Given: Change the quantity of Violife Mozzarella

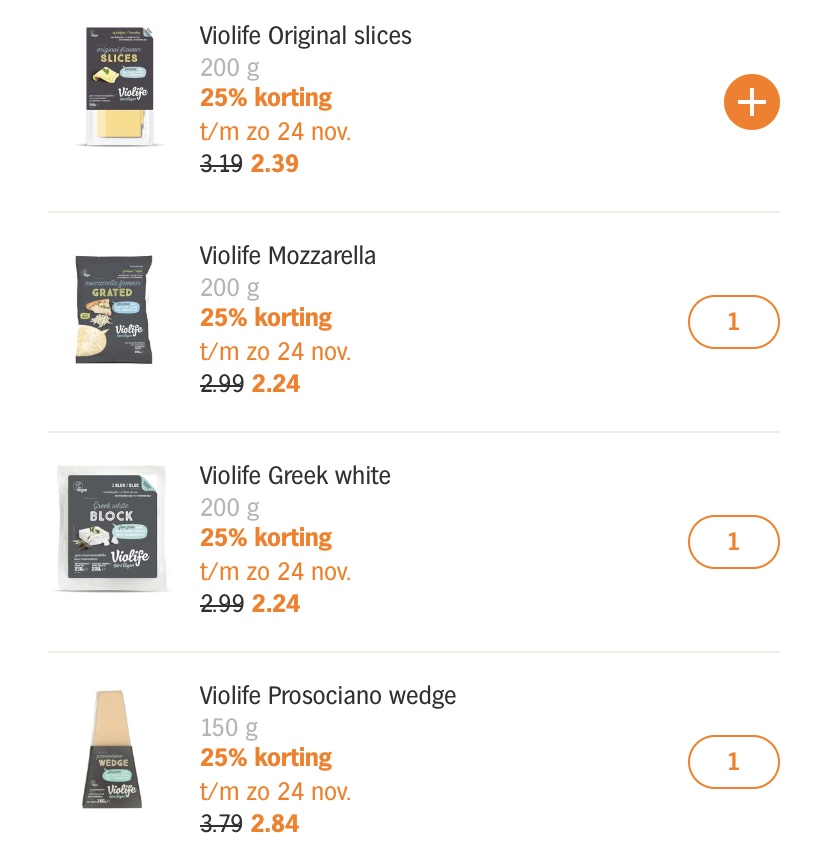Looking at the screenshot, I should coord(734,322).
